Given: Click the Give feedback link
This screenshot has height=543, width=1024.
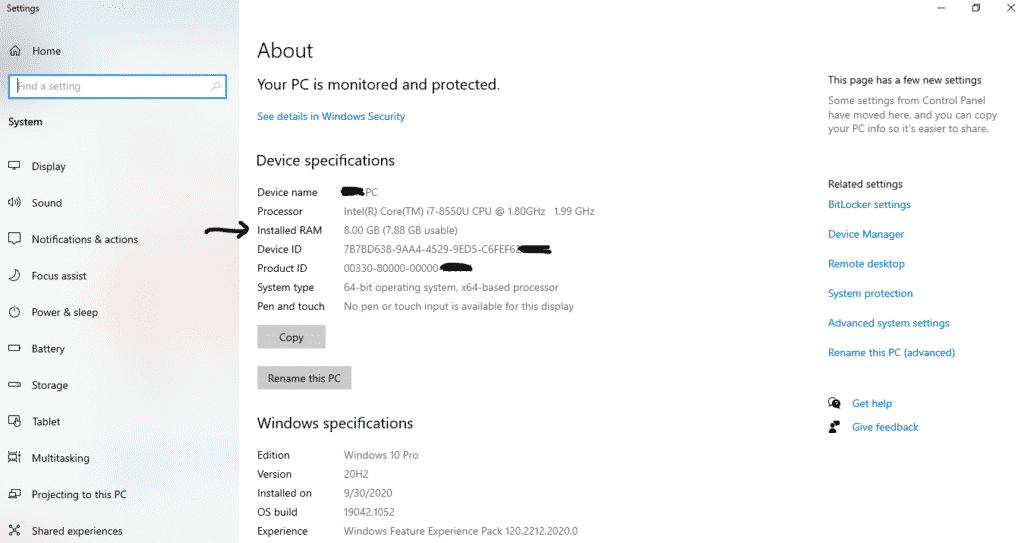Looking at the screenshot, I should 885,427.
